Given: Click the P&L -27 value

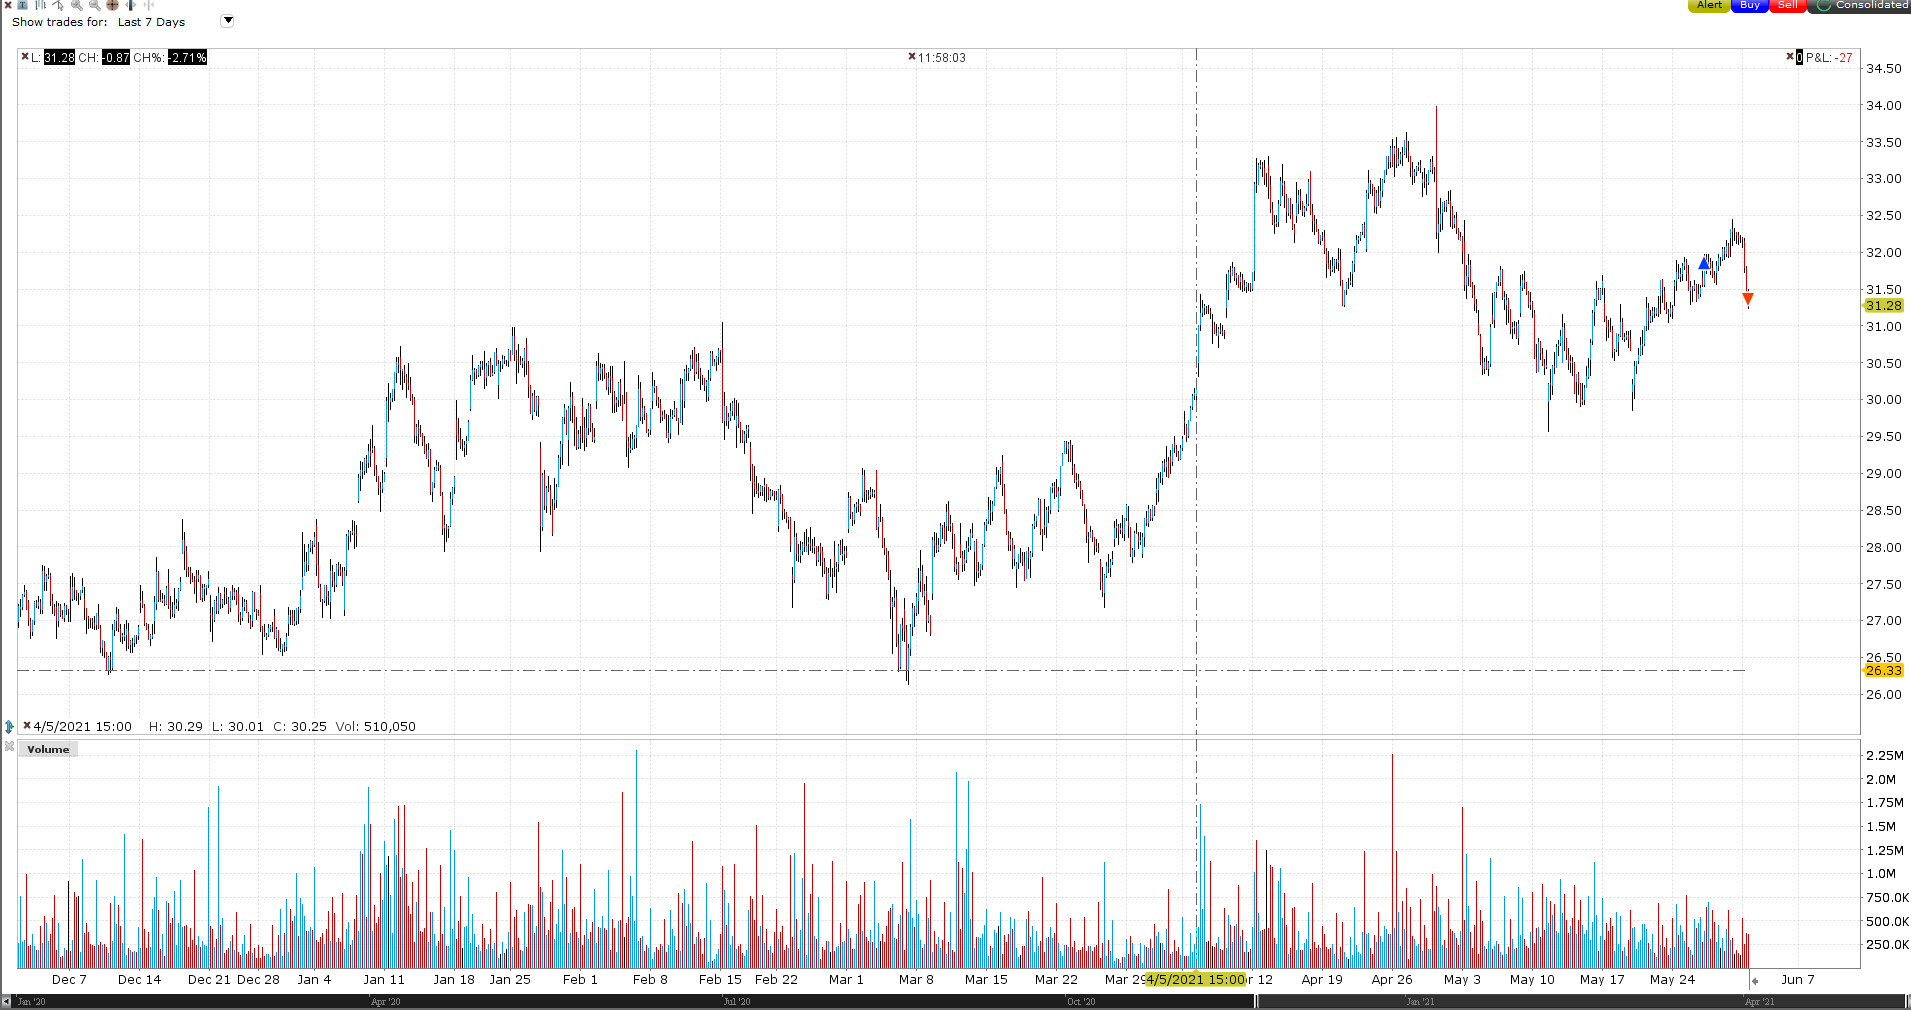Looking at the screenshot, I should [1843, 58].
